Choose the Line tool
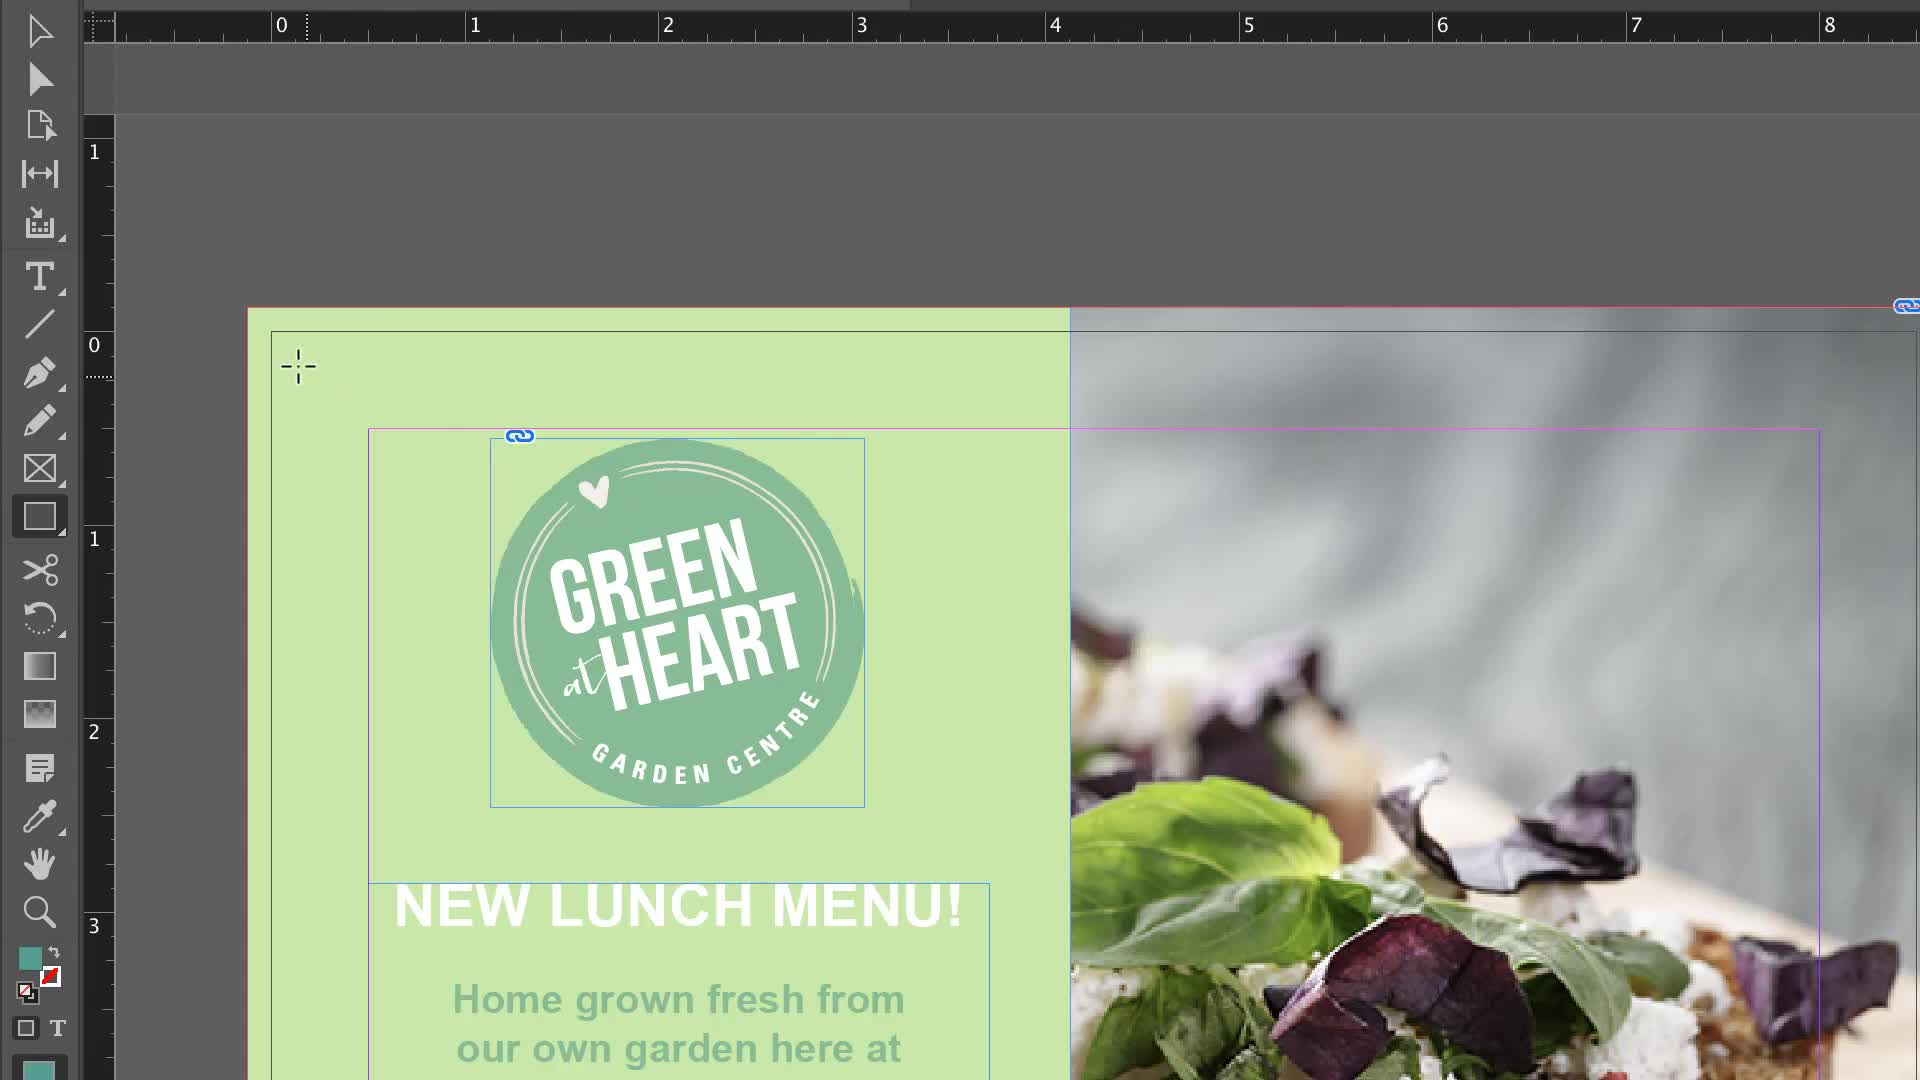 [x=40, y=324]
